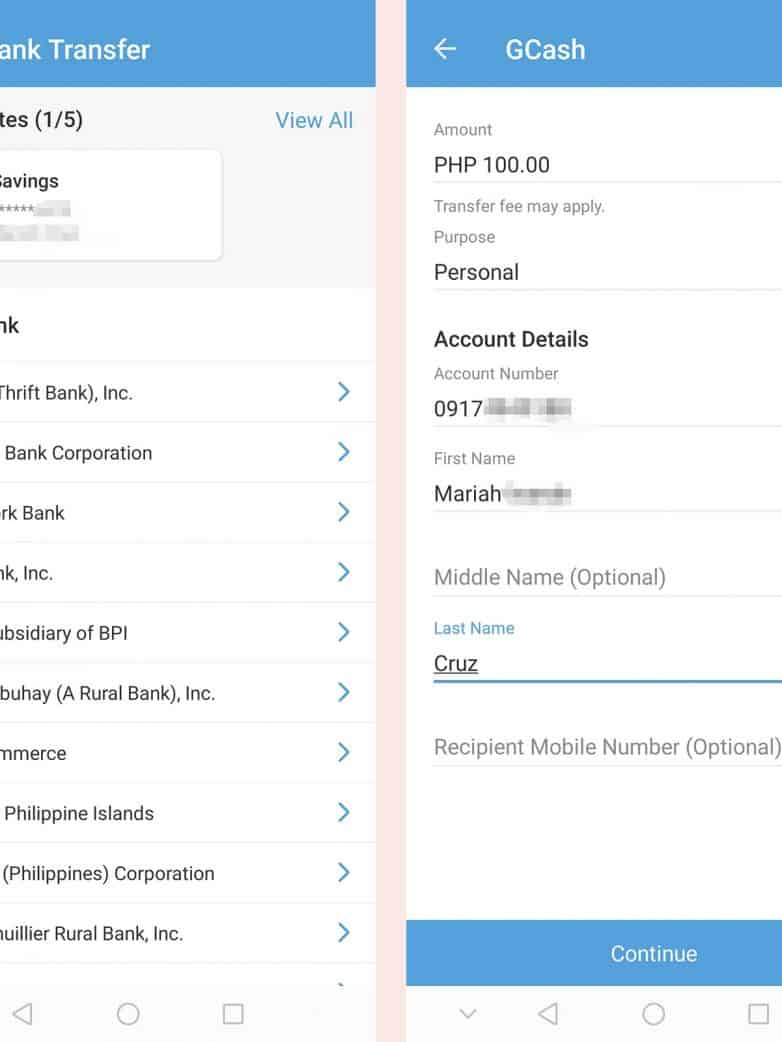Edit the Amount field PHP 100.00
The height and width of the screenshot is (1042, 782).
pos(600,165)
